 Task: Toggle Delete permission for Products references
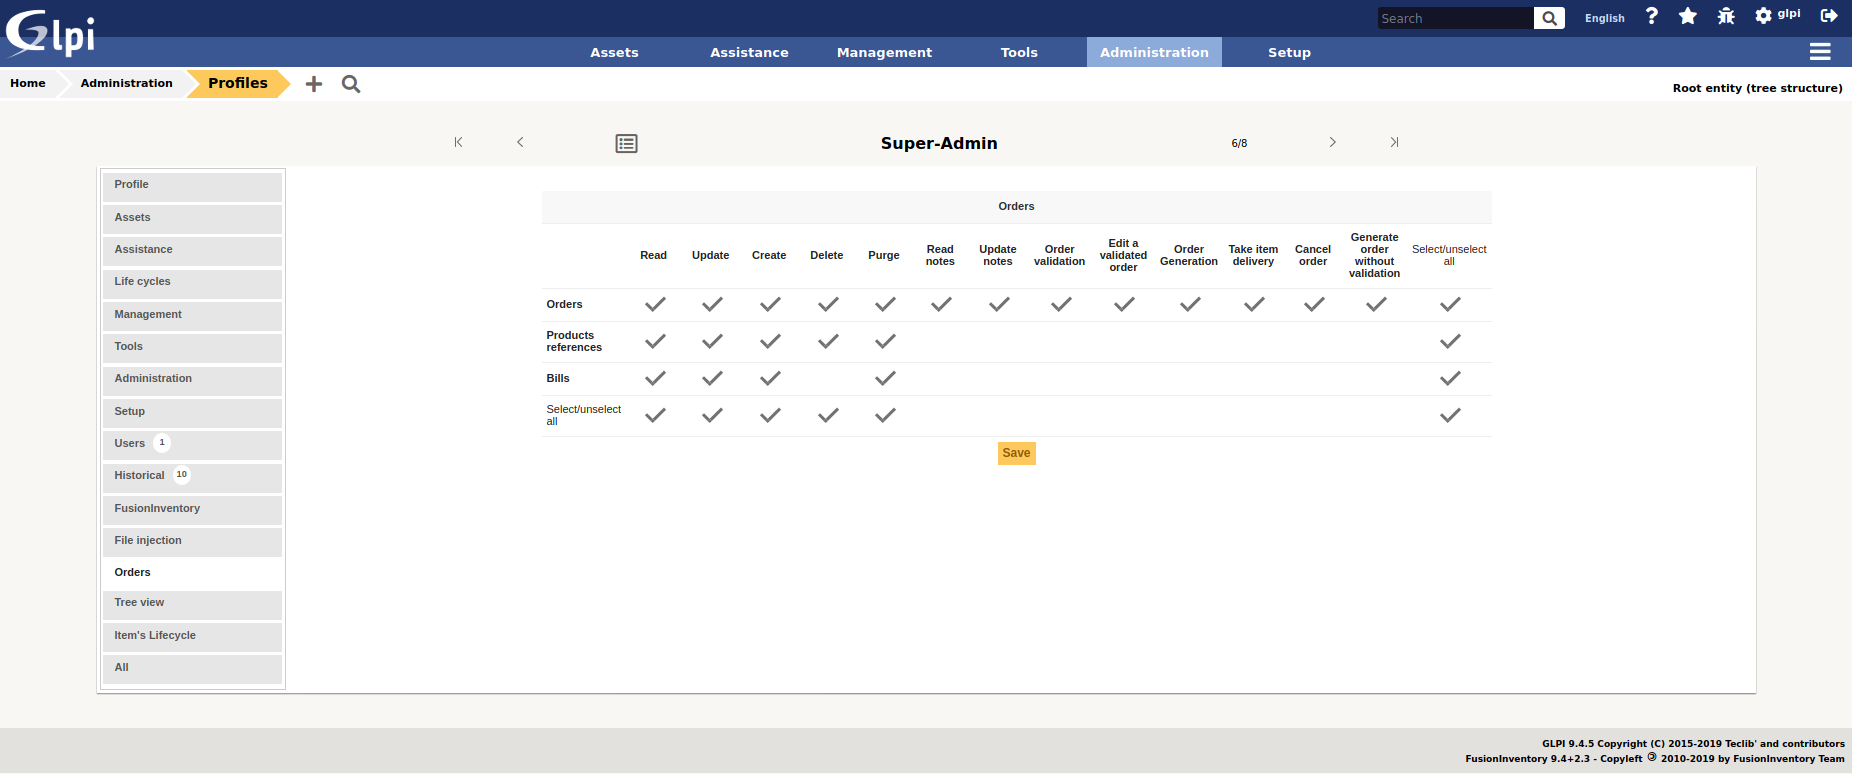coord(828,342)
